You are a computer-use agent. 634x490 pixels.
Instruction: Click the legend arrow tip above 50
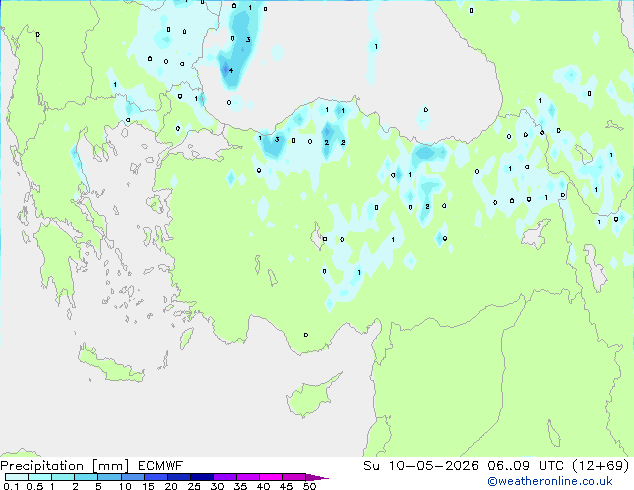pos(317,477)
